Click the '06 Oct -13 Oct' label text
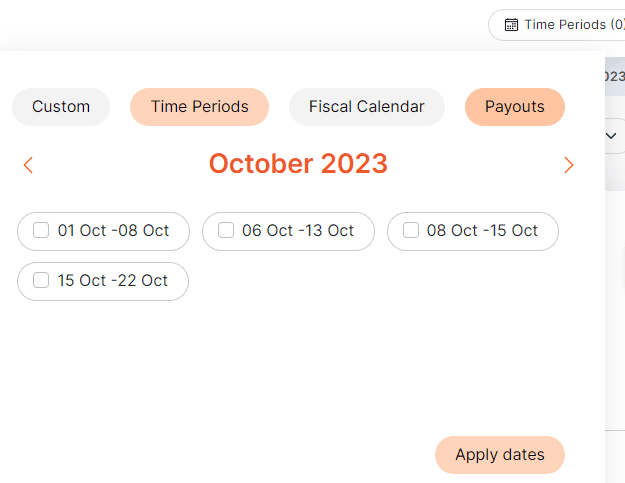This screenshot has height=483, width=625. (x=298, y=230)
